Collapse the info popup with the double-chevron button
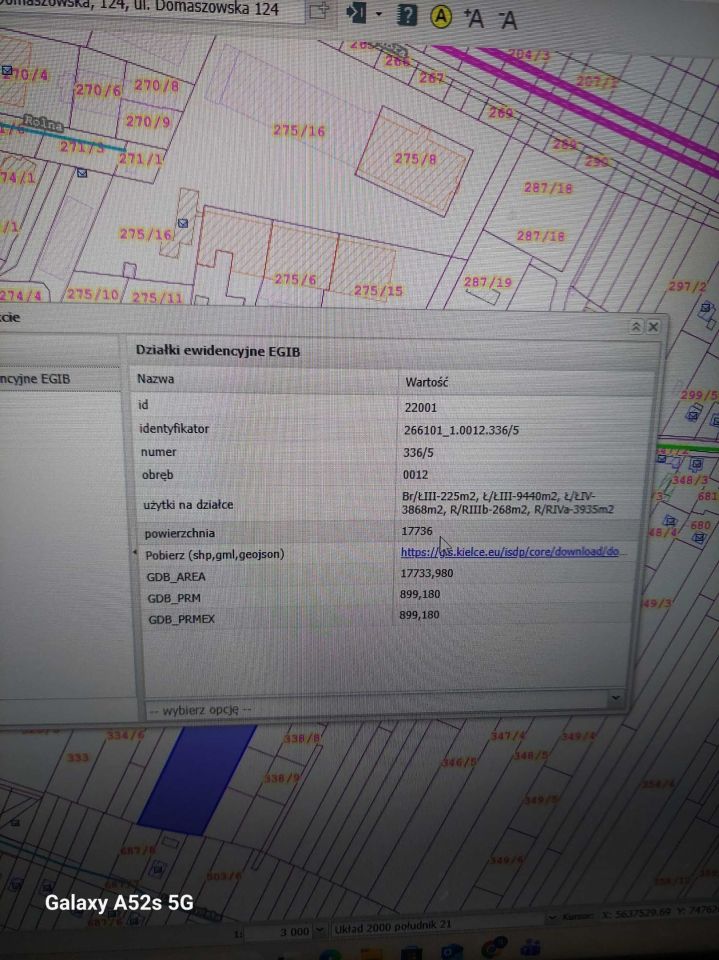 (x=636, y=327)
